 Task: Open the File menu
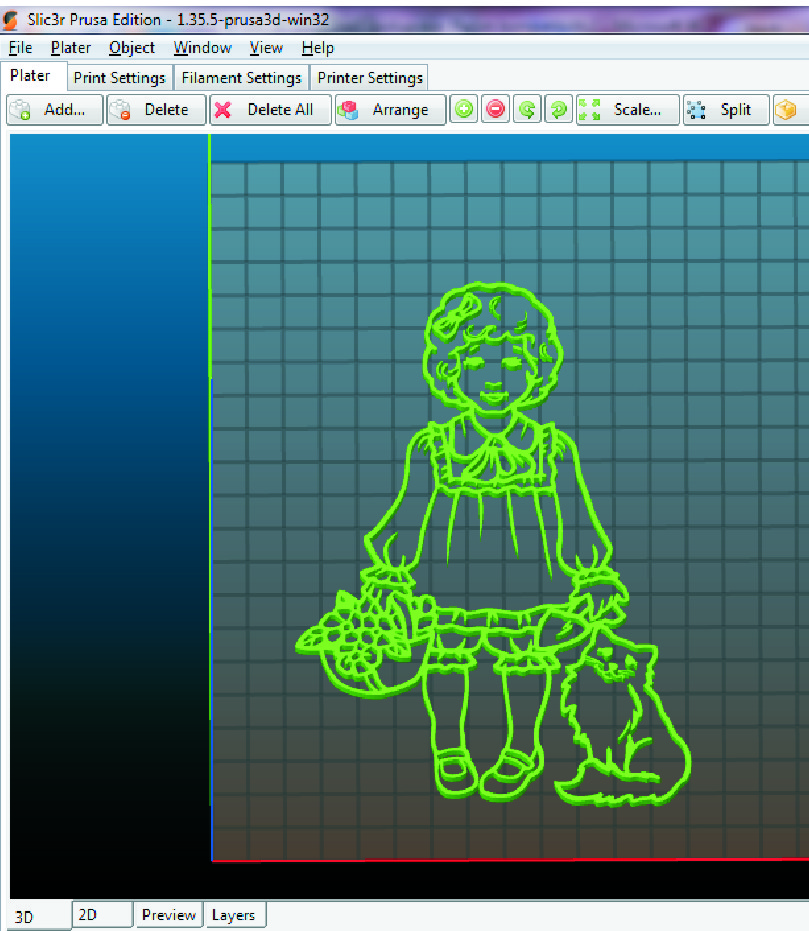click(x=20, y=48)
